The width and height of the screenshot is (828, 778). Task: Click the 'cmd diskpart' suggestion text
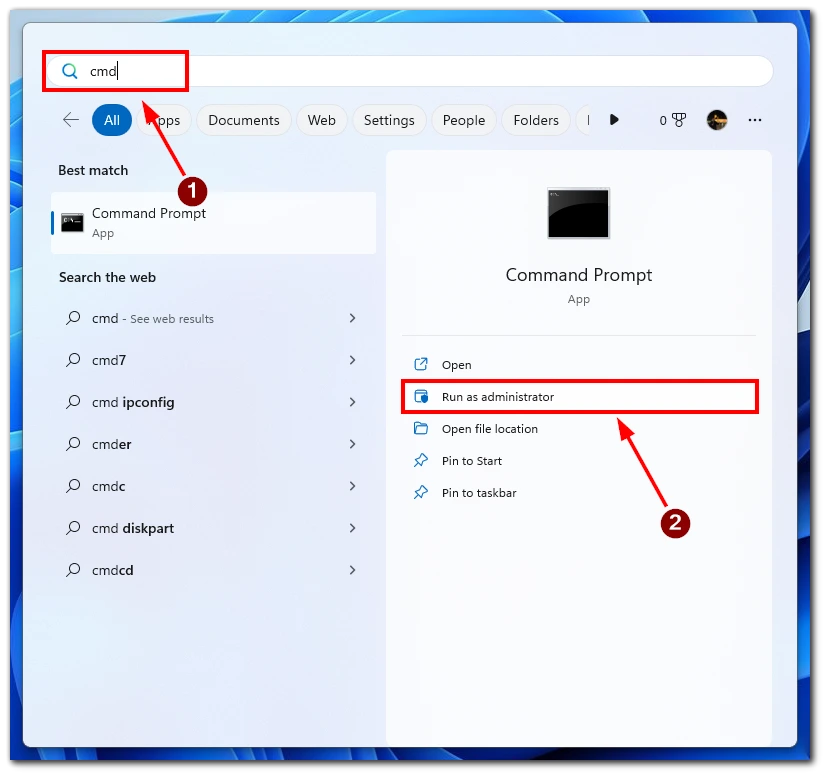[133, 528]
